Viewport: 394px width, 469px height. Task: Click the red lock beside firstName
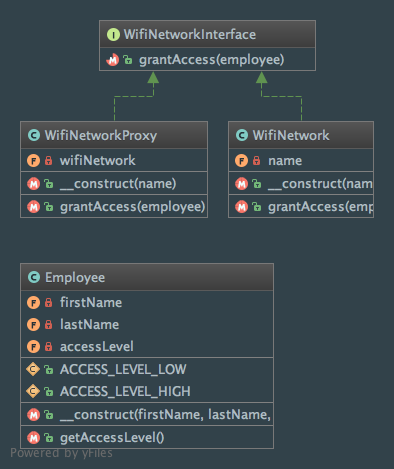[49, 302]
